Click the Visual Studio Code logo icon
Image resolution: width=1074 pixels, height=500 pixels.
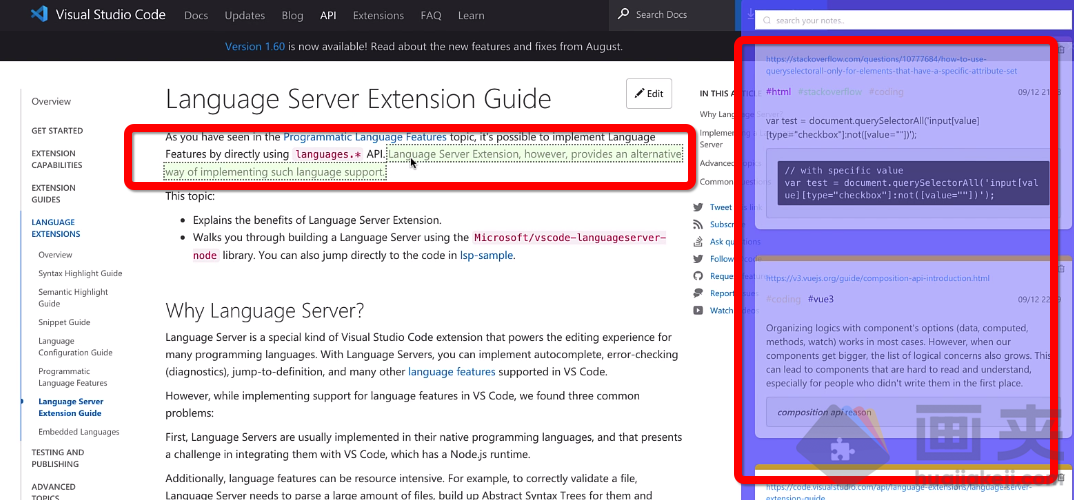(40, 15)
